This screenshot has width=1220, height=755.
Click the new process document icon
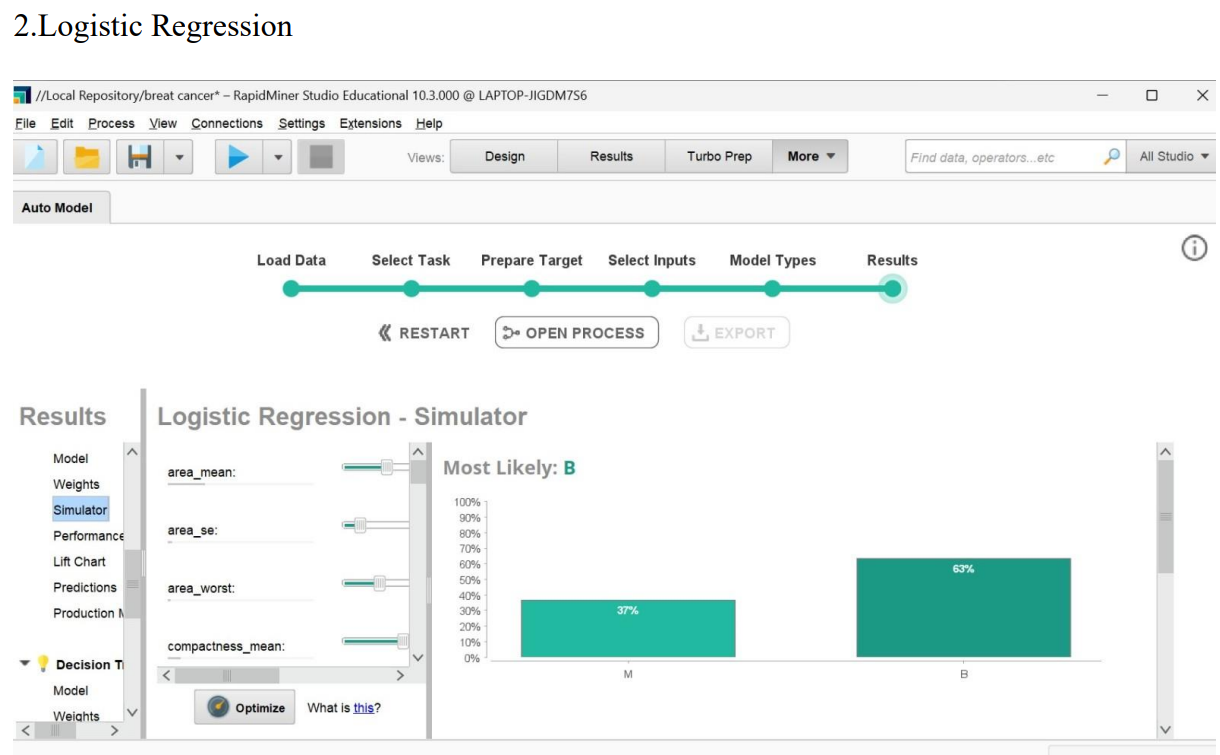[x=35, y=157]
